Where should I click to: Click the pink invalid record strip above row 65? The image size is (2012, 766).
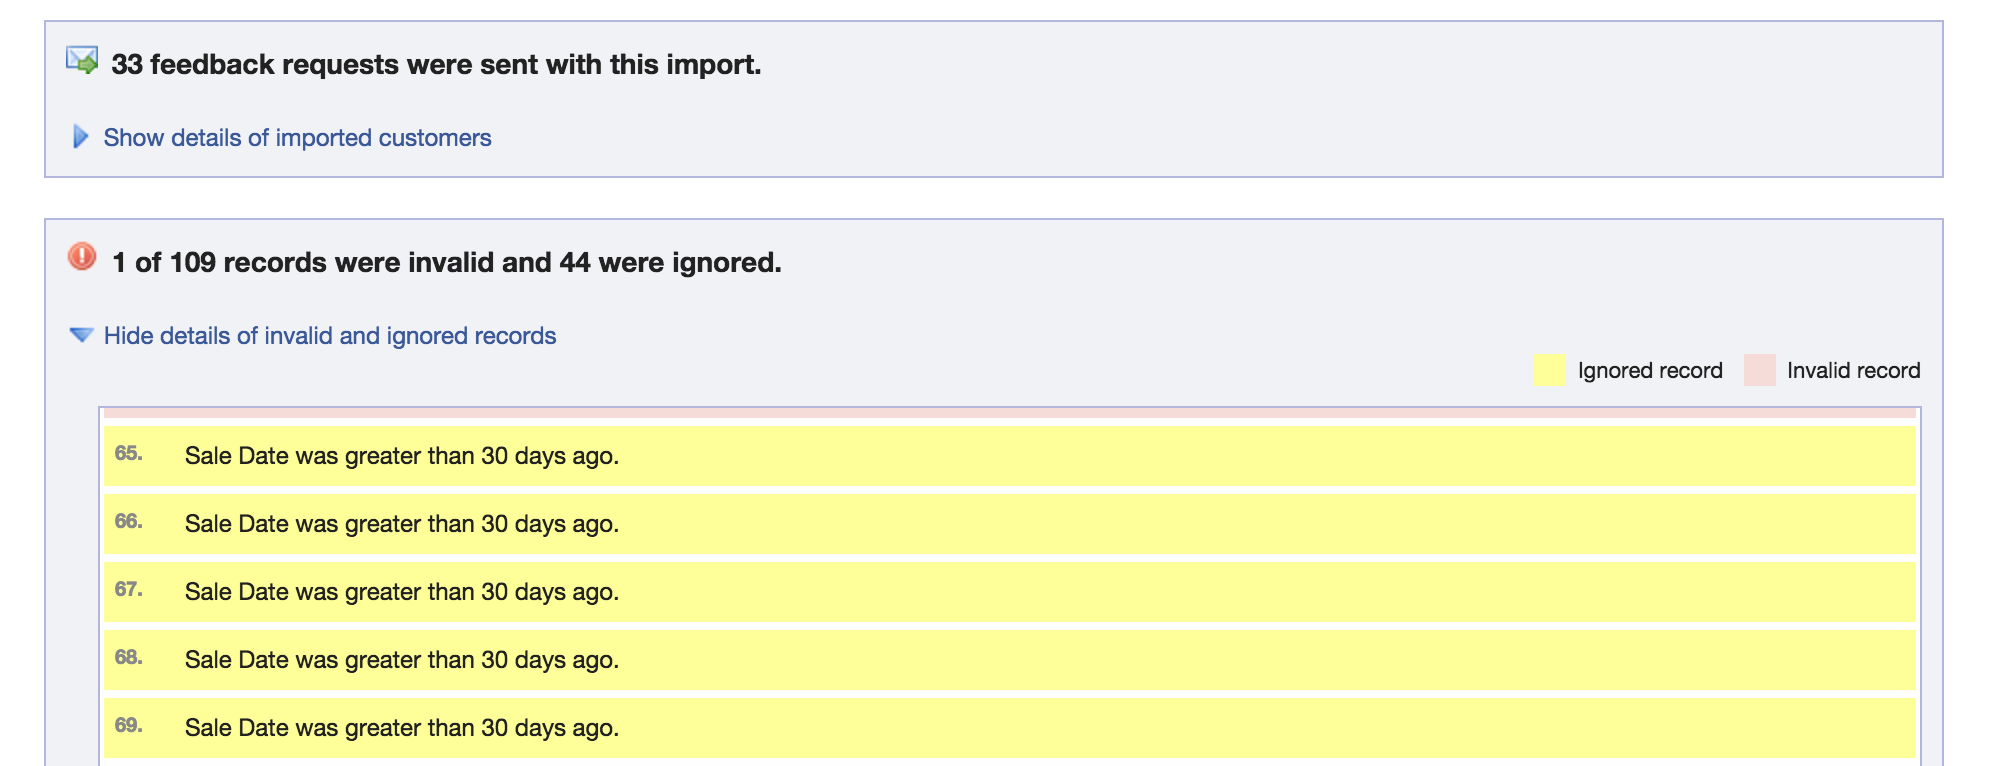[1009, 412]
